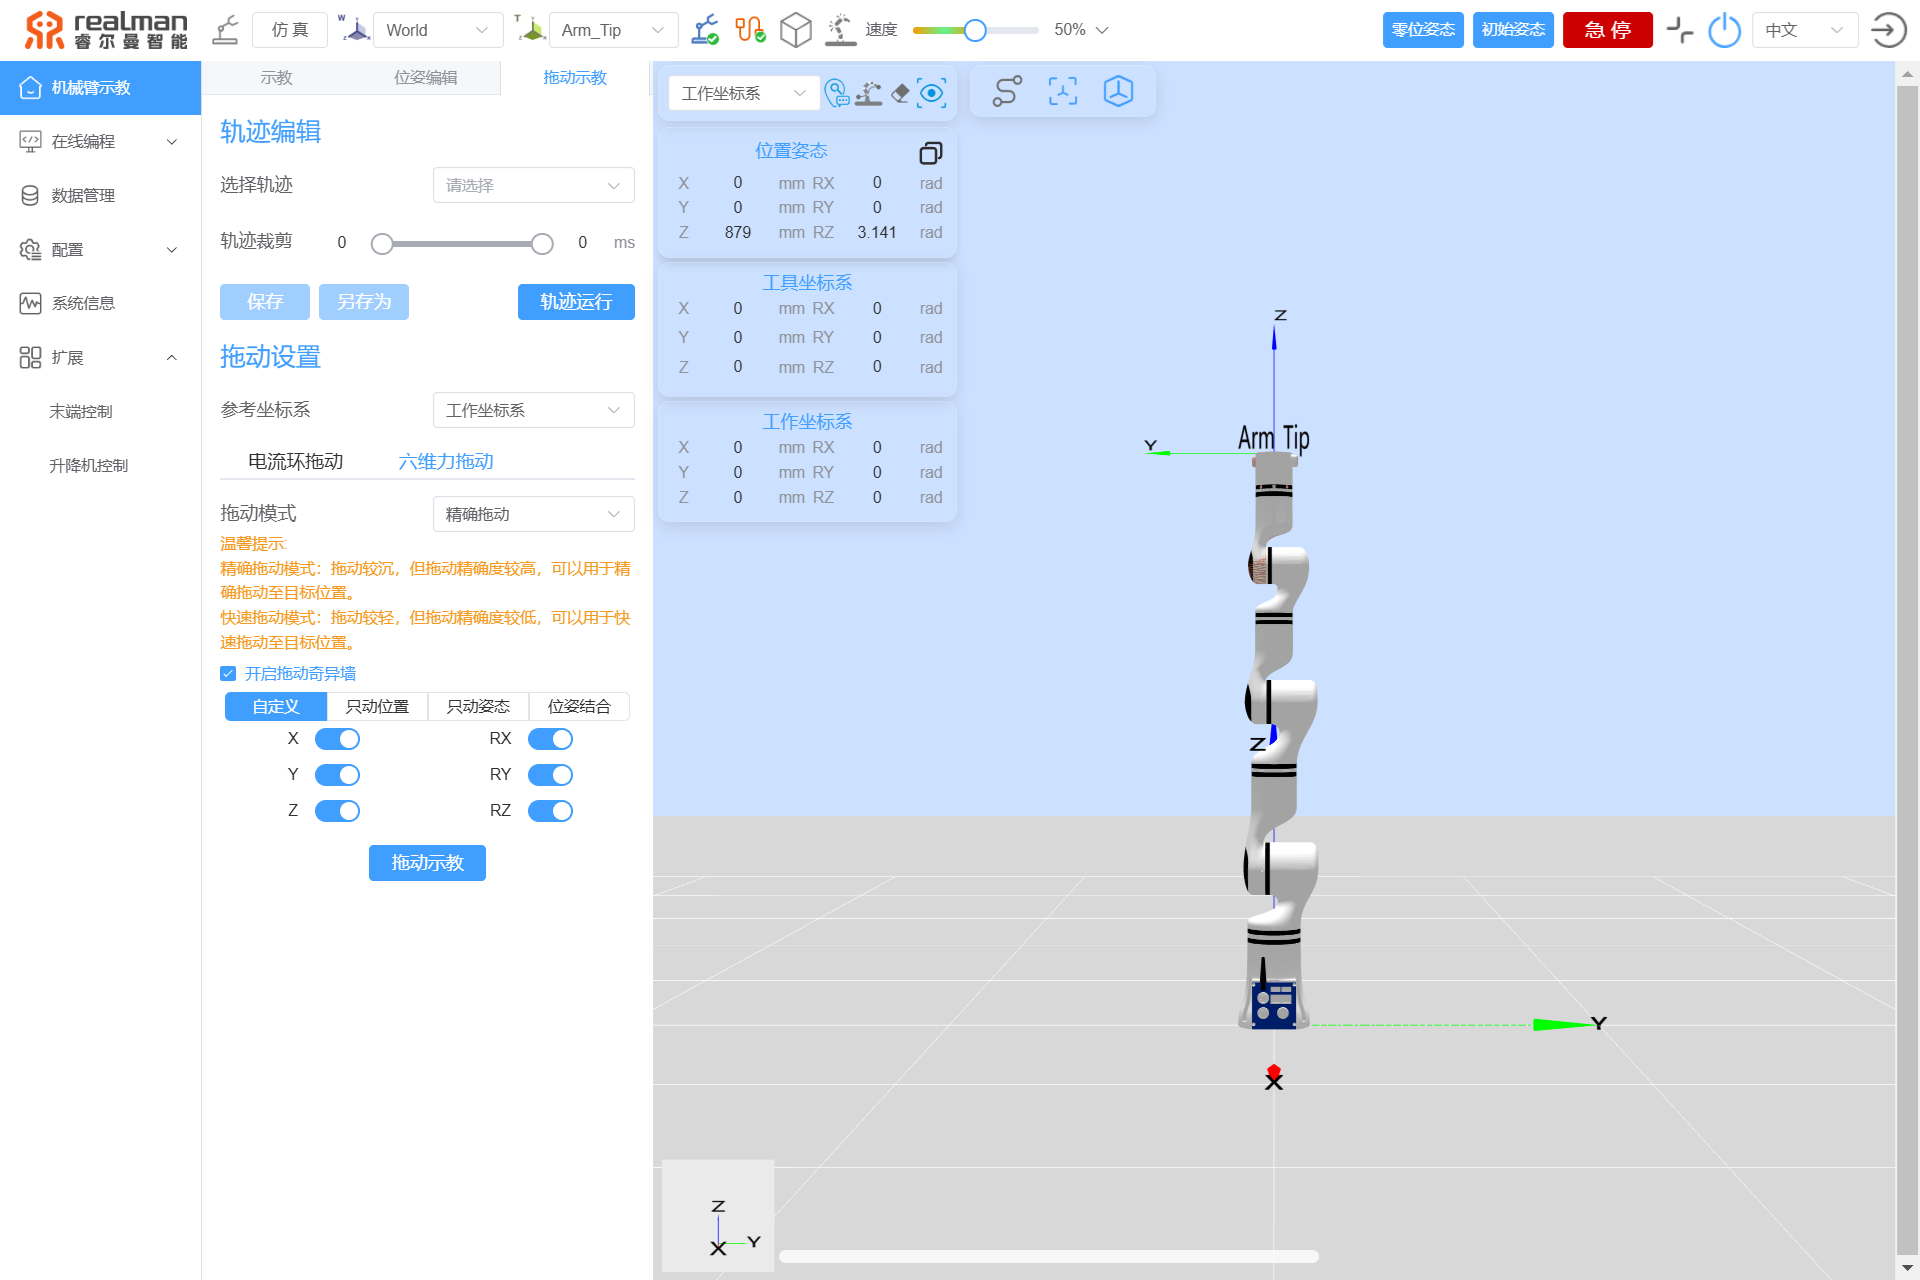Open the 选择轨迹 trajectory dropdown
The height and width of the screenshot is (1280, 1920).
click(x=533, y=185)
